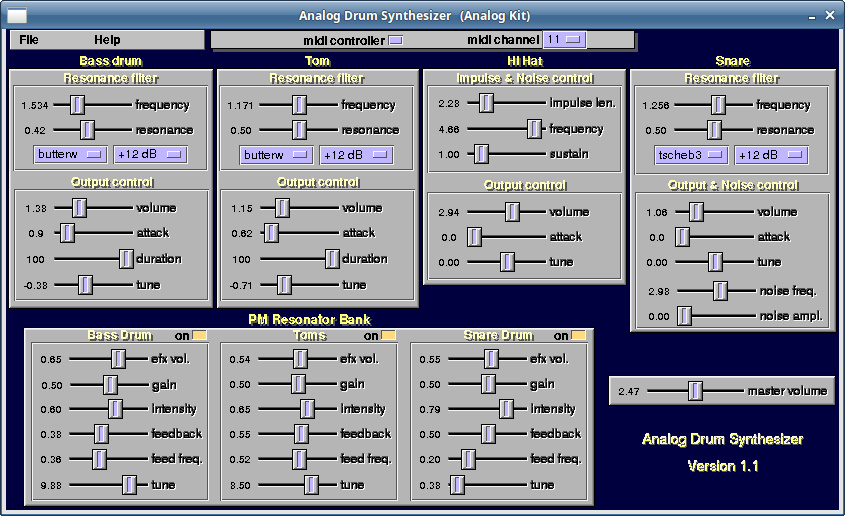Click Tom frequency slider handle
The image size is (845, 516).
coord(299,105)
